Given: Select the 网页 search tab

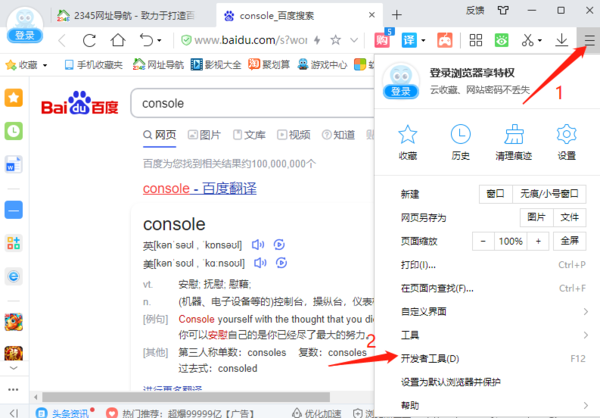Looking at the screenshot, I should (x=160, y=135).
